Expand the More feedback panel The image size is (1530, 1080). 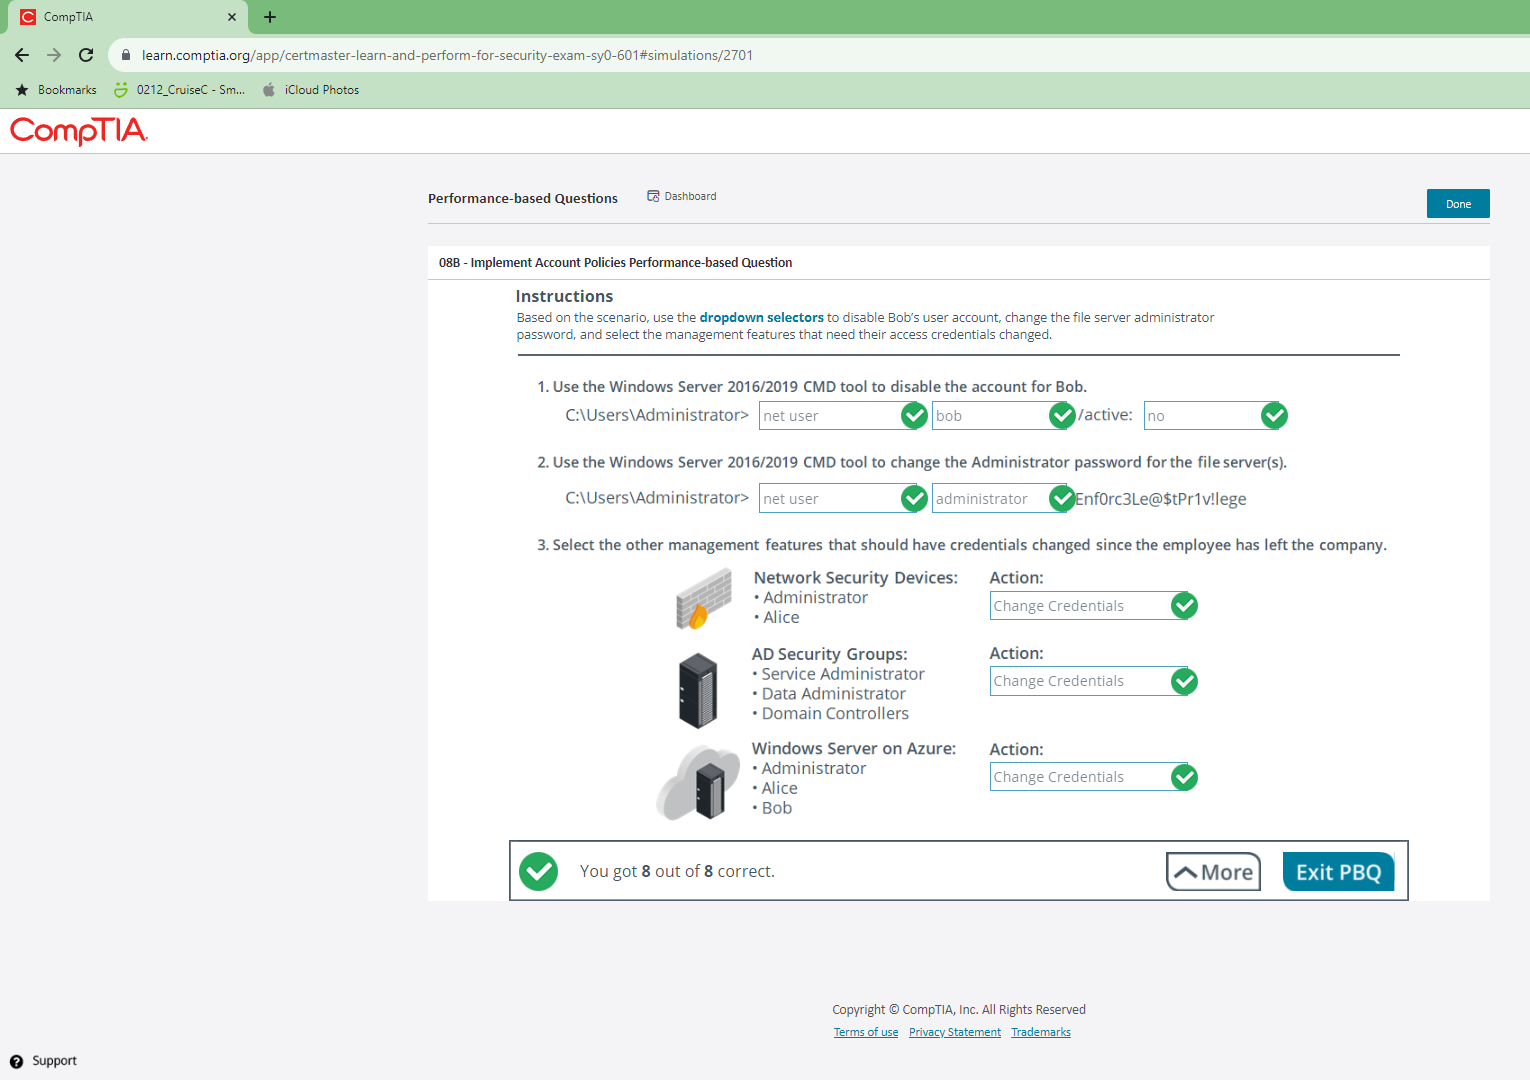[1213, 872]
